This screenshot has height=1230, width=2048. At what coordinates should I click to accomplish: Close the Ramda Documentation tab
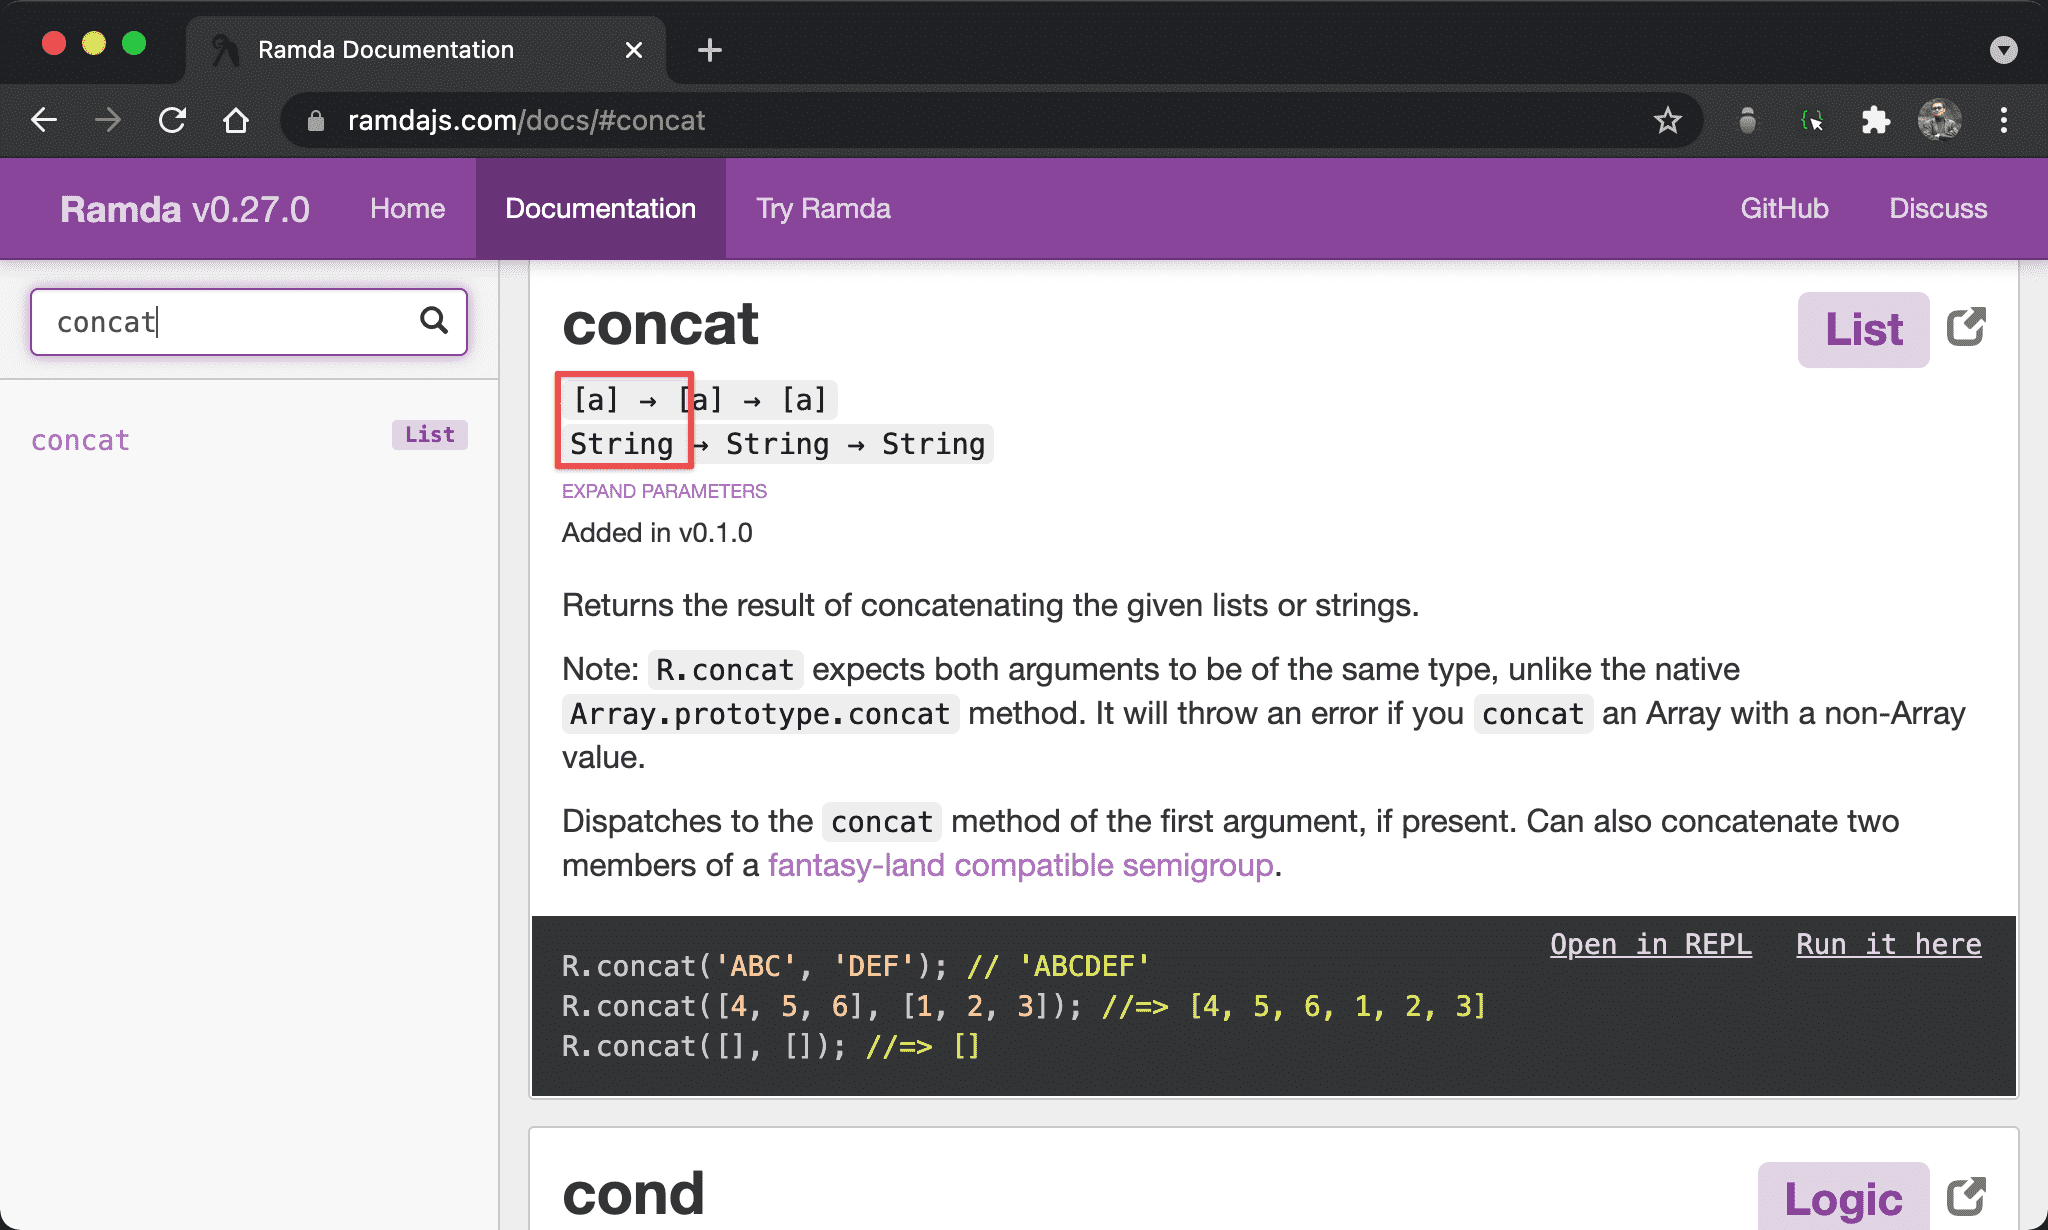click(x=633, y=50)
